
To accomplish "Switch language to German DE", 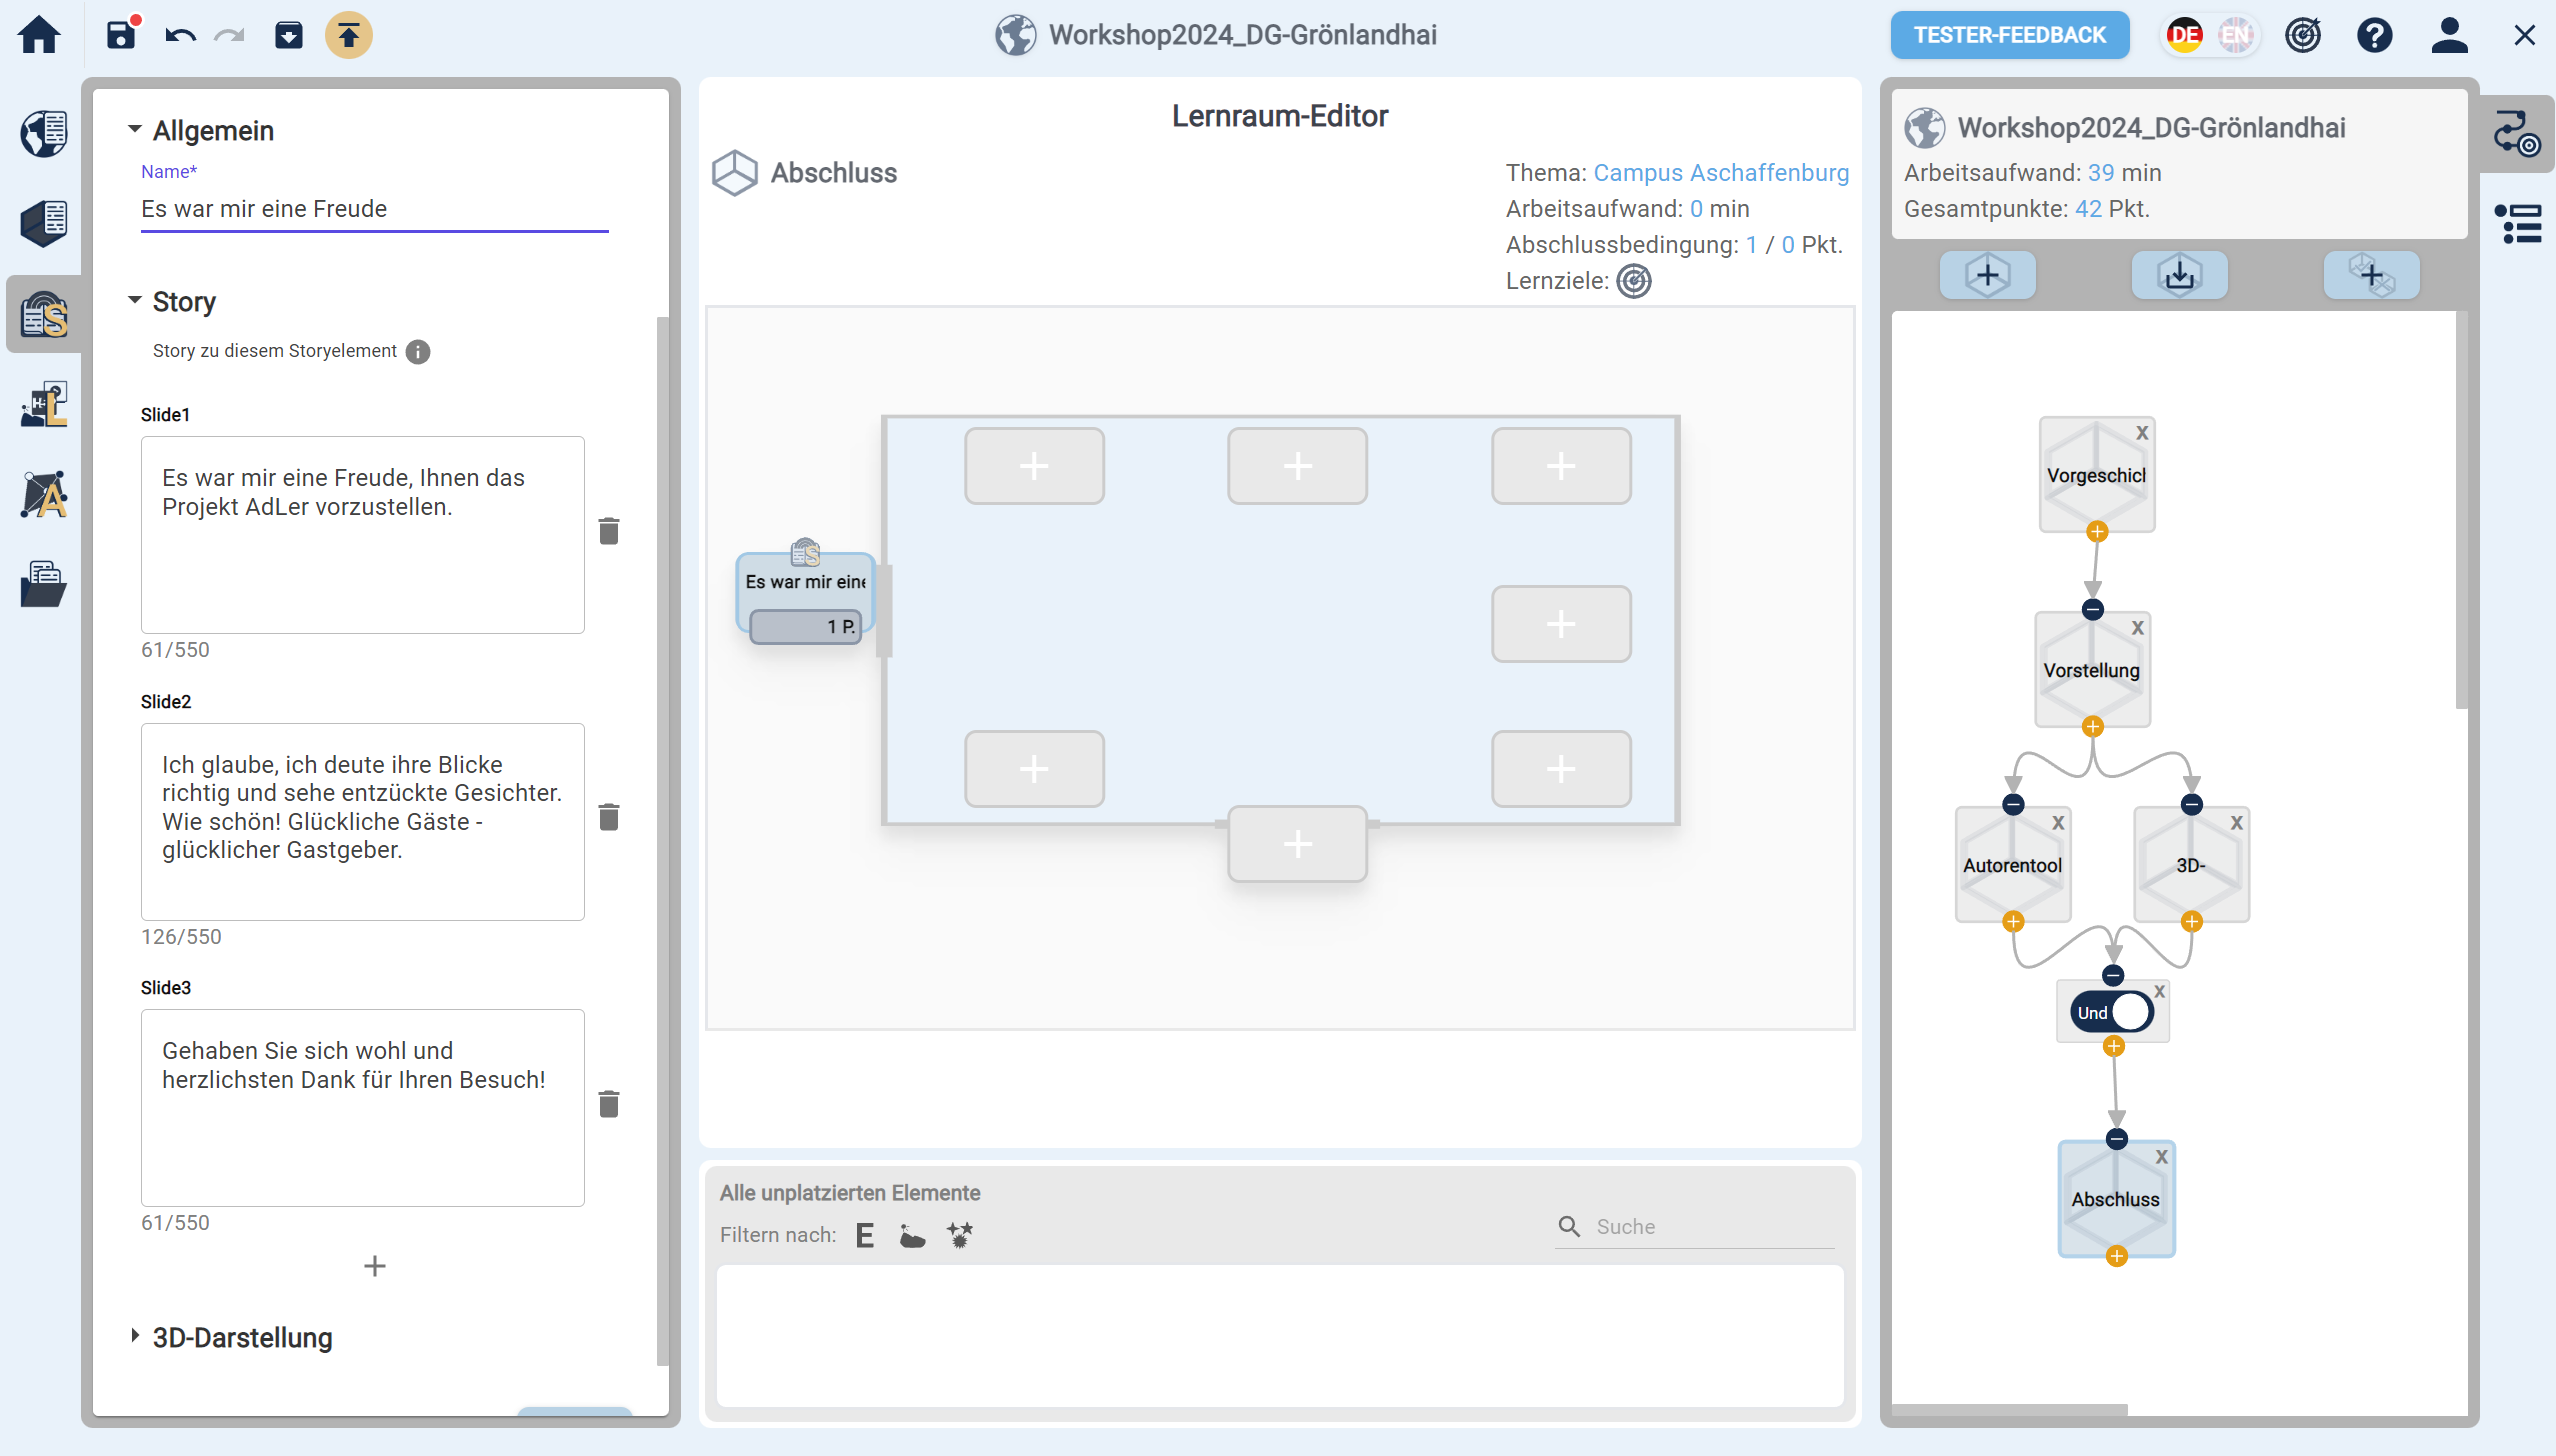I will pyautogui.click(x=2184, y=36).
